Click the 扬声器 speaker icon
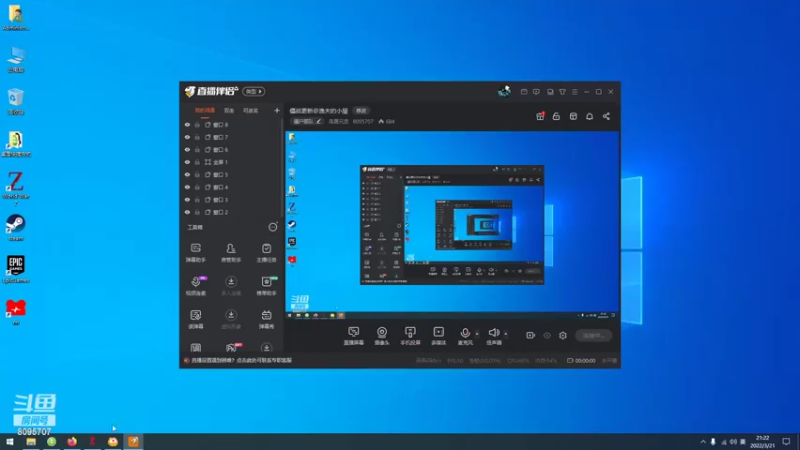This screenshot has width=800, height=450. (493, 333)
